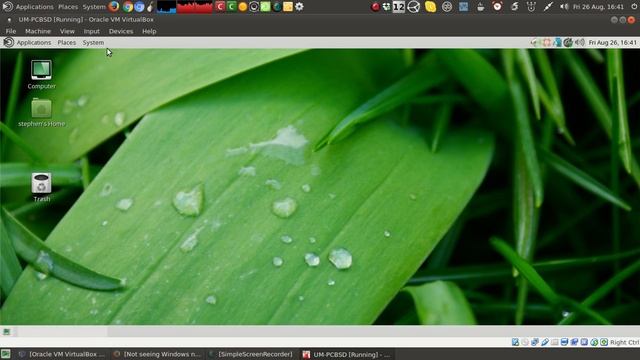Open the VirtualBox Devices menu
Image resolution: width=640 pixels, height=360 pixels.
pyautogui.click(x=121, y=31)
